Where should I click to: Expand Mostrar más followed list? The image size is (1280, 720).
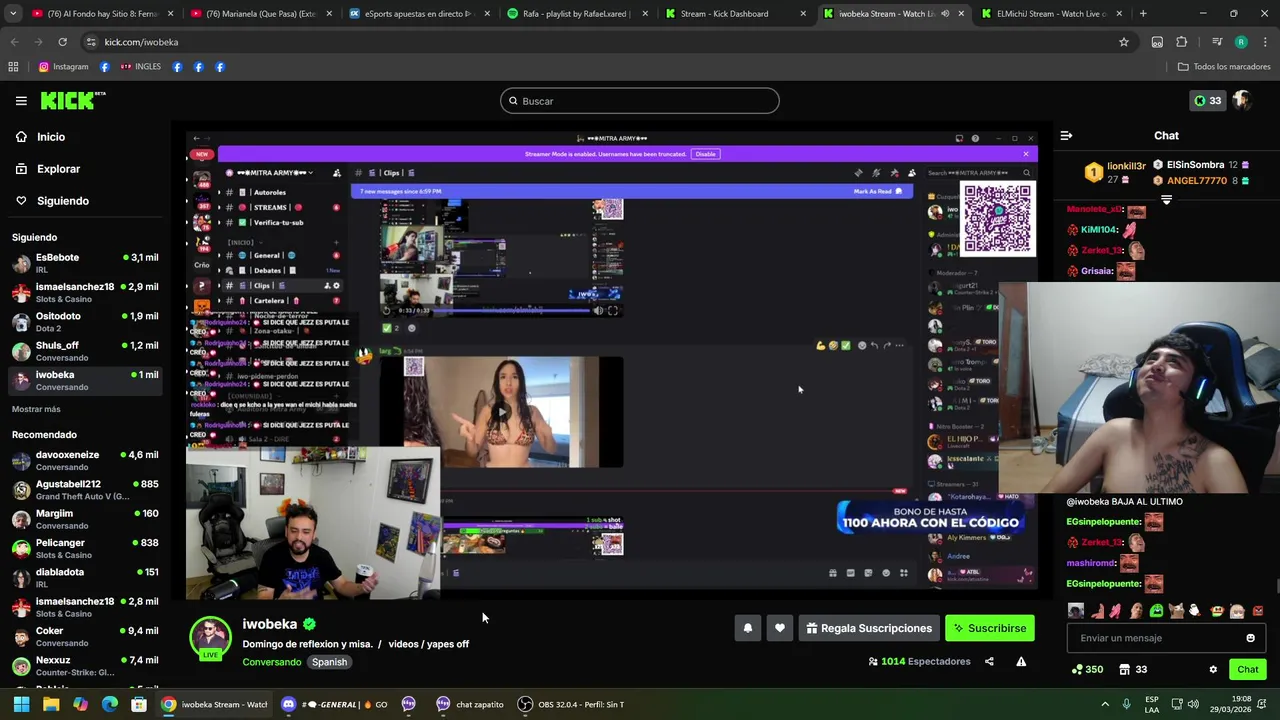tap(36, 409)
